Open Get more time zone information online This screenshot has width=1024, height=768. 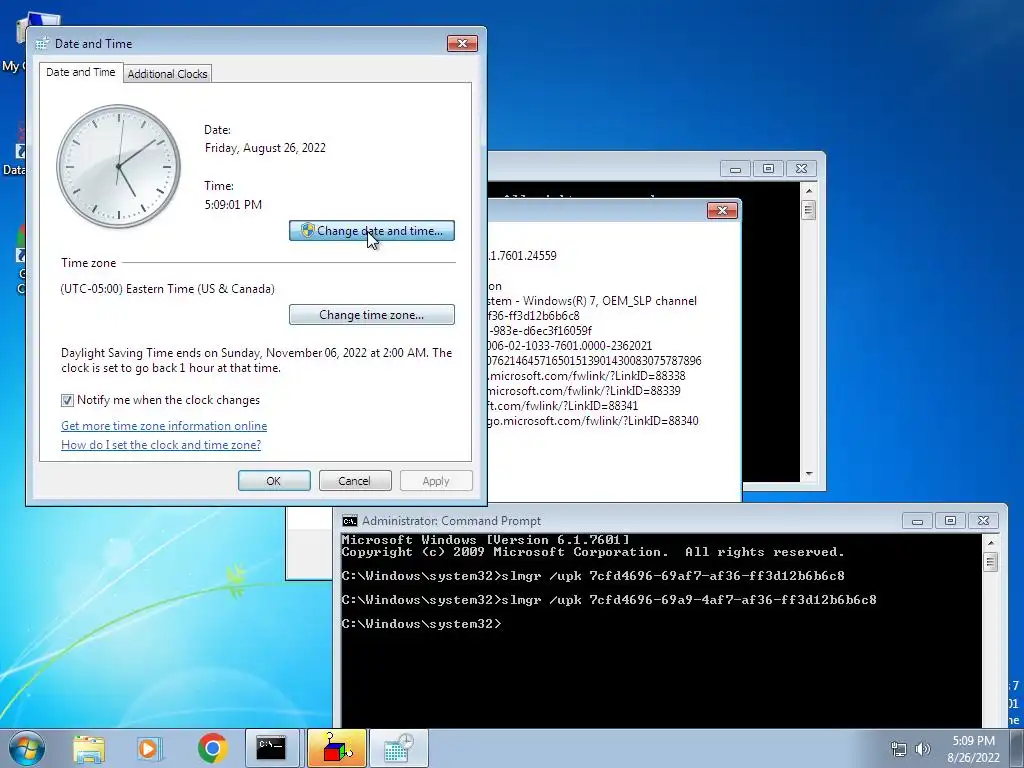[164, 426]
